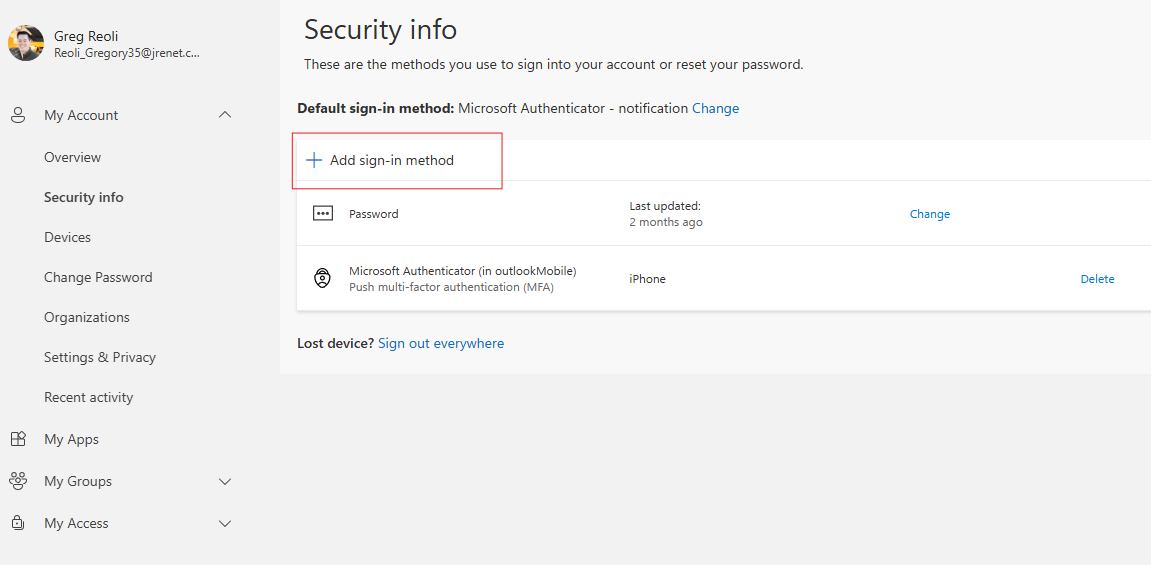
Task: Go to Devices in sidebar
Action: pos(67,237)
